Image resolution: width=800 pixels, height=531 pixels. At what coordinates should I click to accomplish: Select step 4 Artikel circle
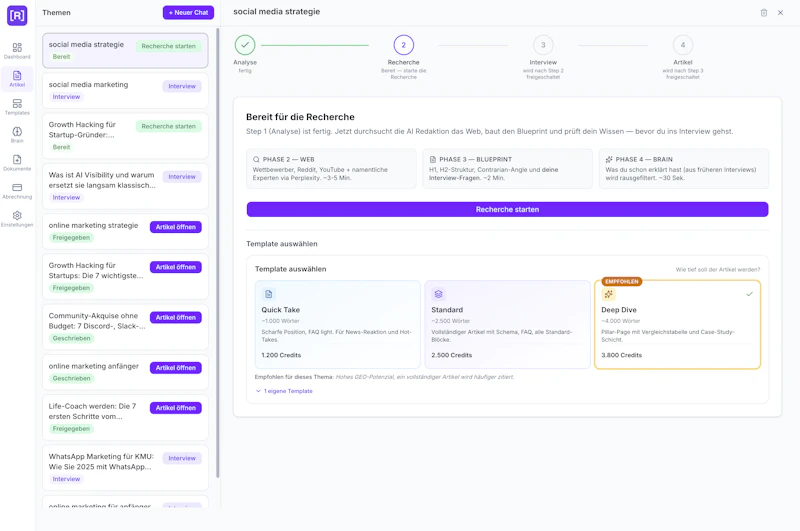683,45
